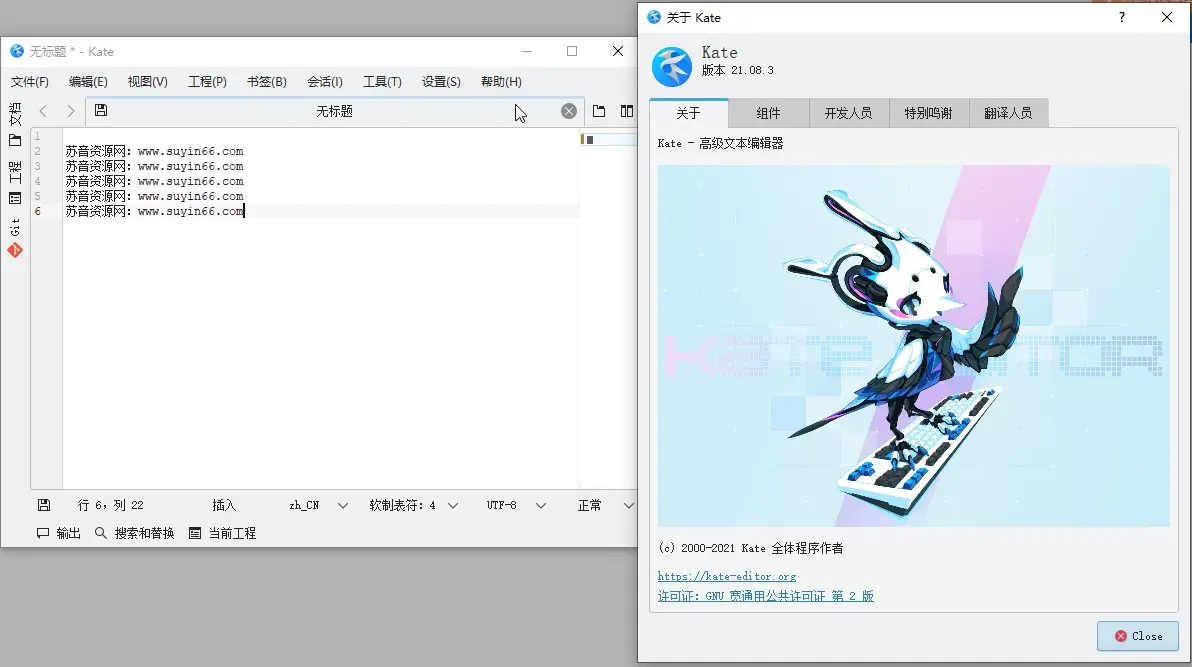Open the 软制表符: 4 indentation dropdown
1192x667 pixels.
tap(414, 505)
